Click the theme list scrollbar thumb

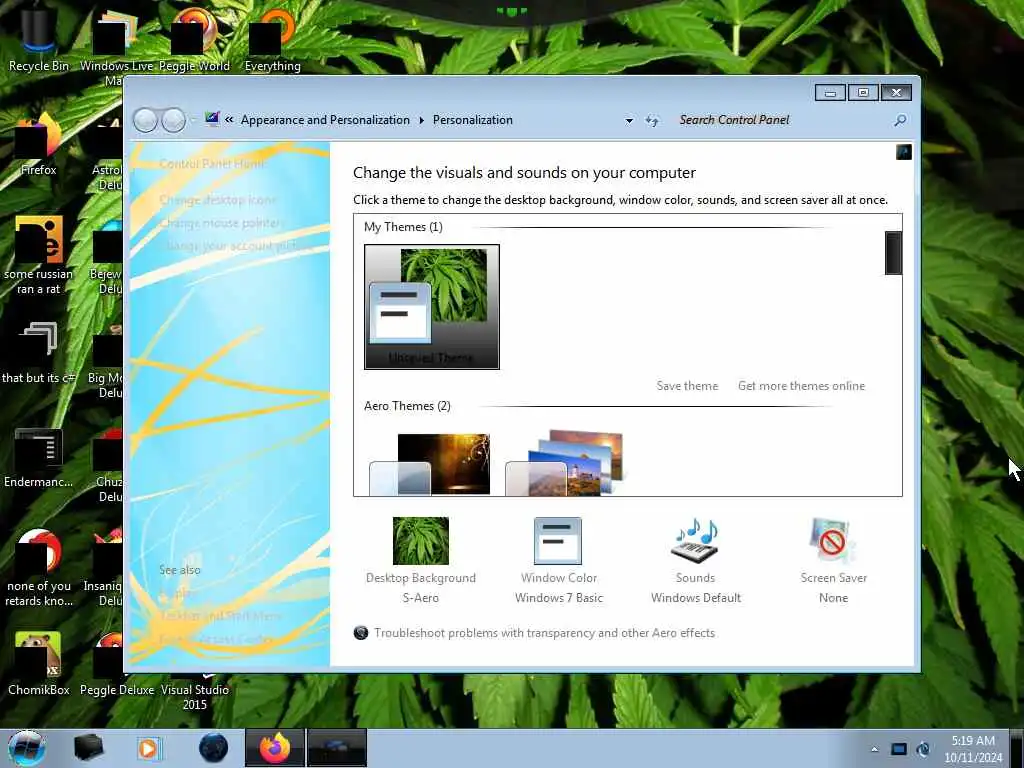click(x=893, y=253)
